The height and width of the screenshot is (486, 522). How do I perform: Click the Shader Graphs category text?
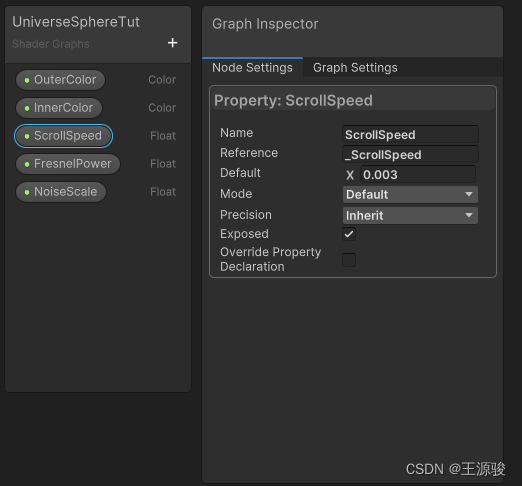click(x=51, y=44)
